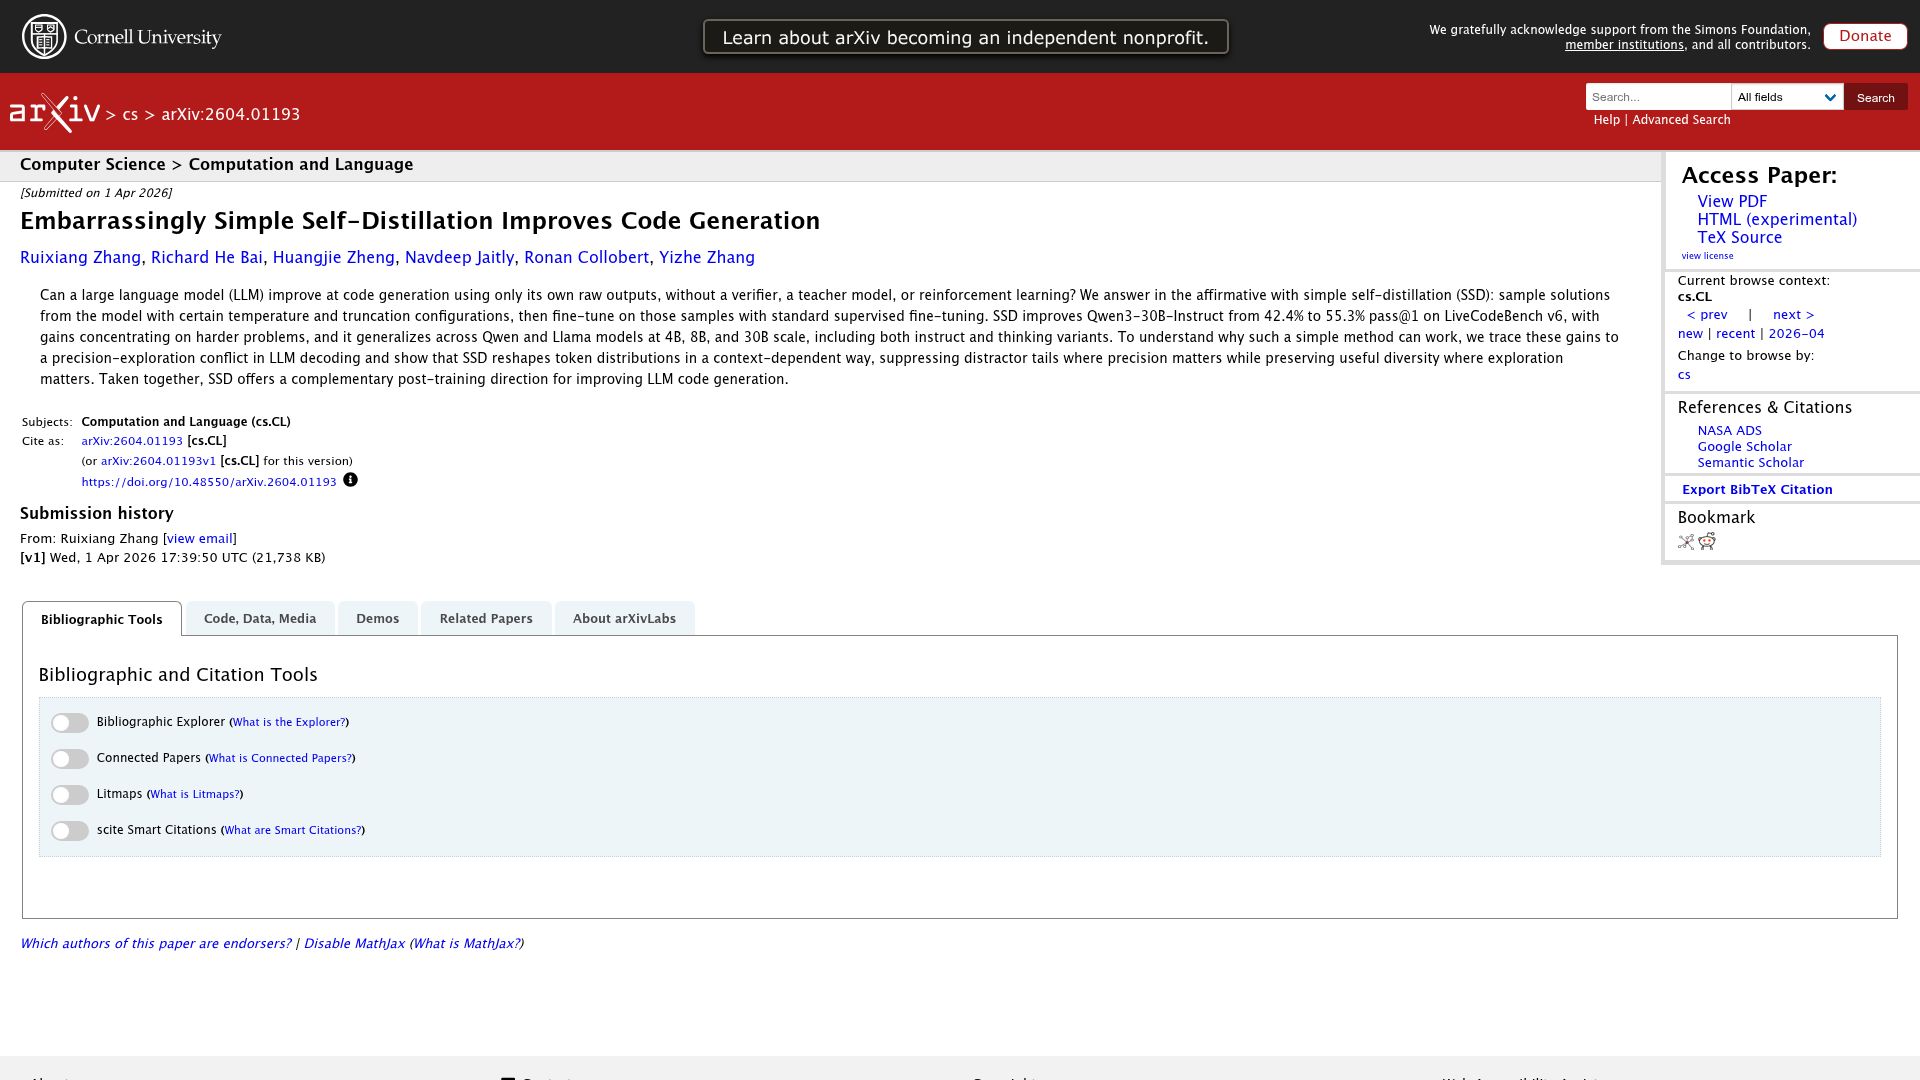Click the DOI info icon
The width and height of the screenshot is (1920, 1080).
[x=350, y=480]
